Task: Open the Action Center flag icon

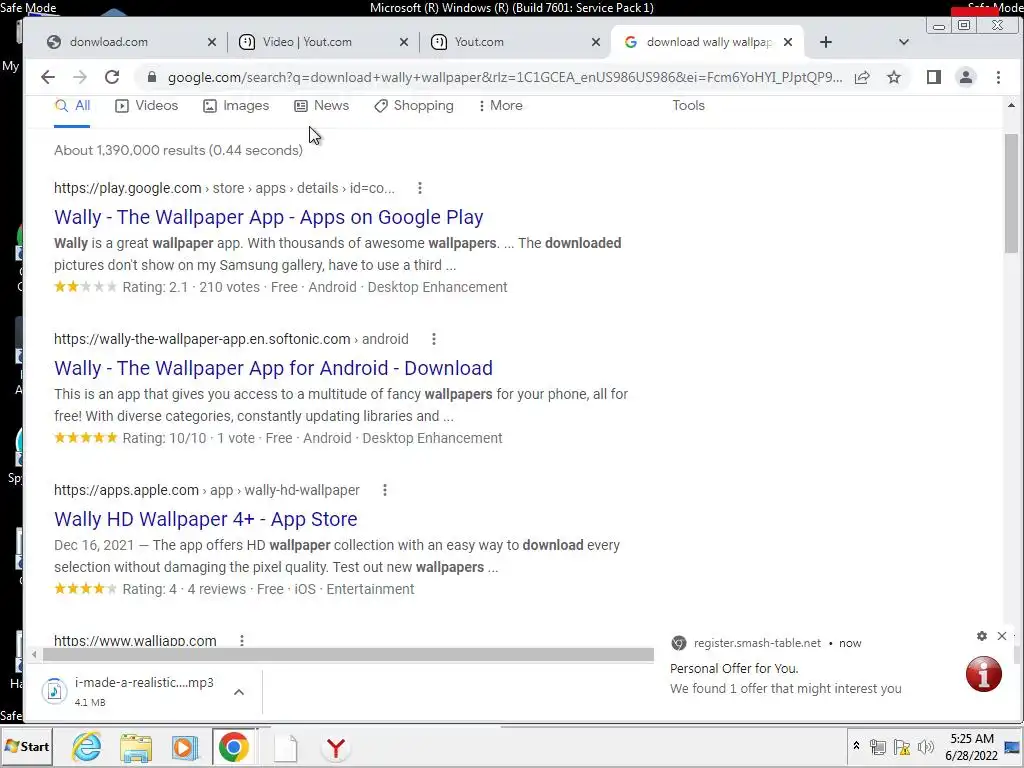Action: click(902, 746)
